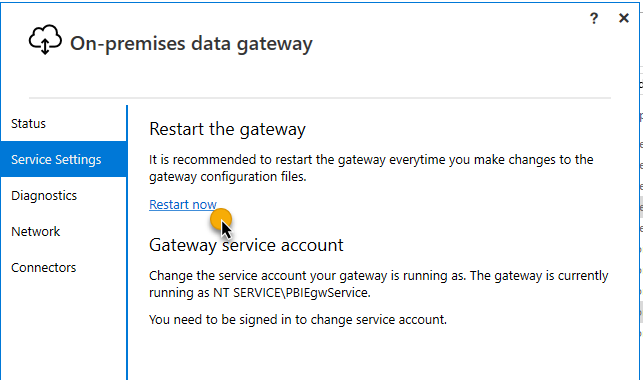This screenshot has height=380, width=643.
Task: Open the Diagnostics tab
Action: coord(44,196)
